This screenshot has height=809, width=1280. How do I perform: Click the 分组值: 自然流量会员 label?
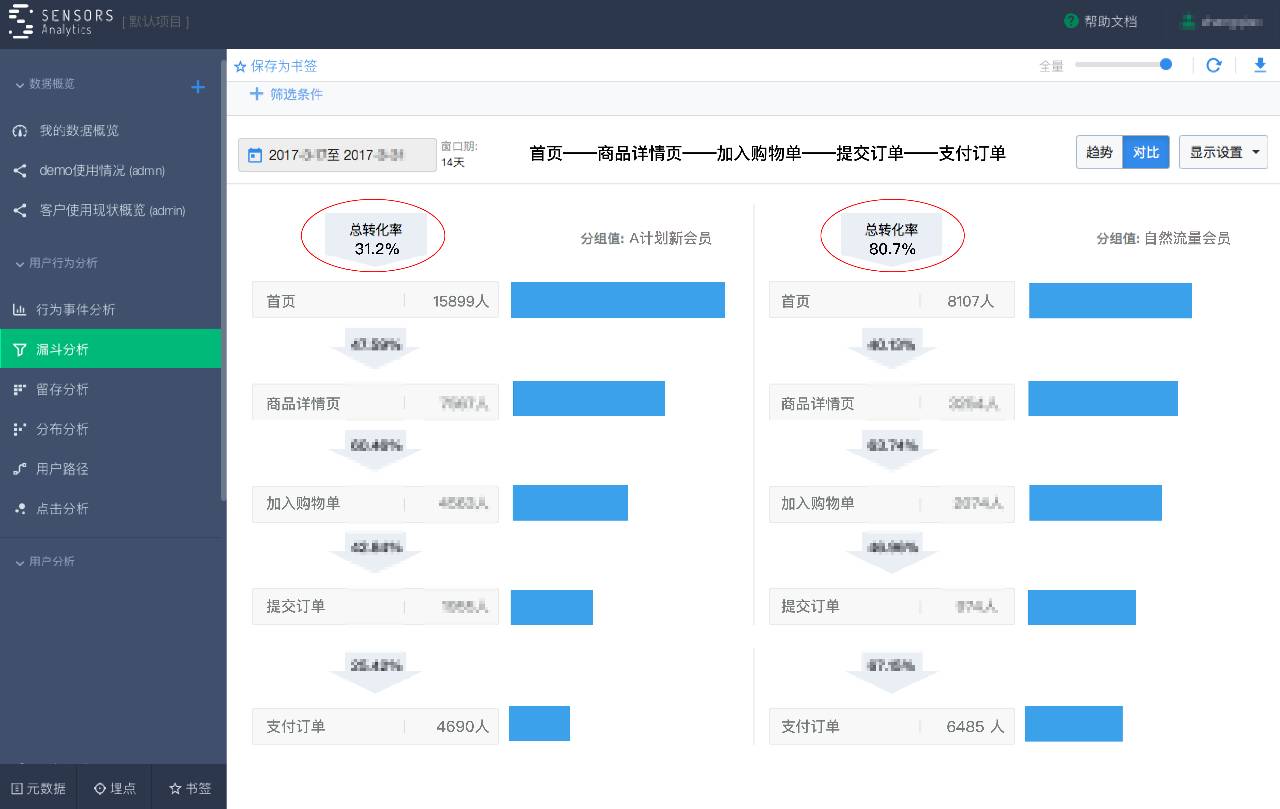(x=1163, y=238)
